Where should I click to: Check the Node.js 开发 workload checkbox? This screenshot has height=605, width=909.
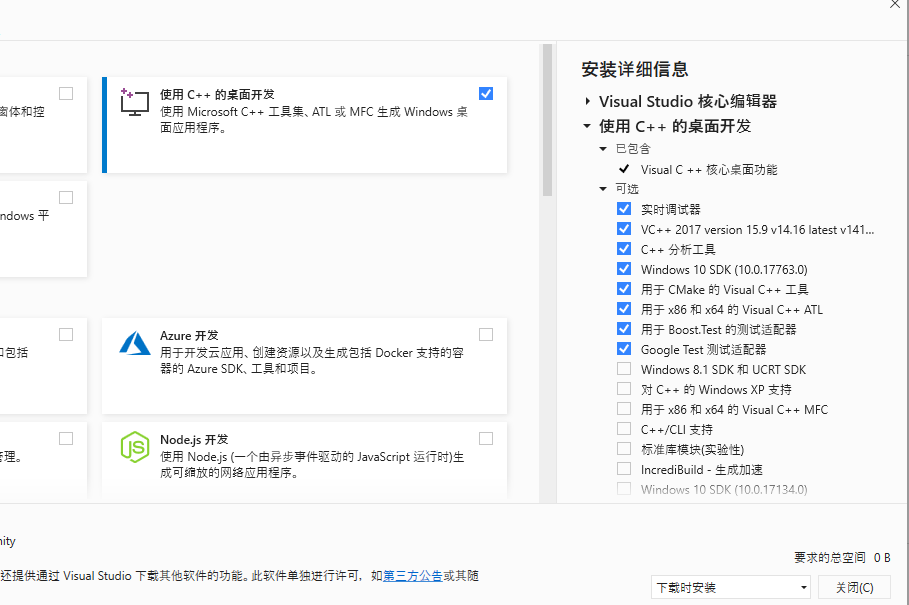pos(486,438)
